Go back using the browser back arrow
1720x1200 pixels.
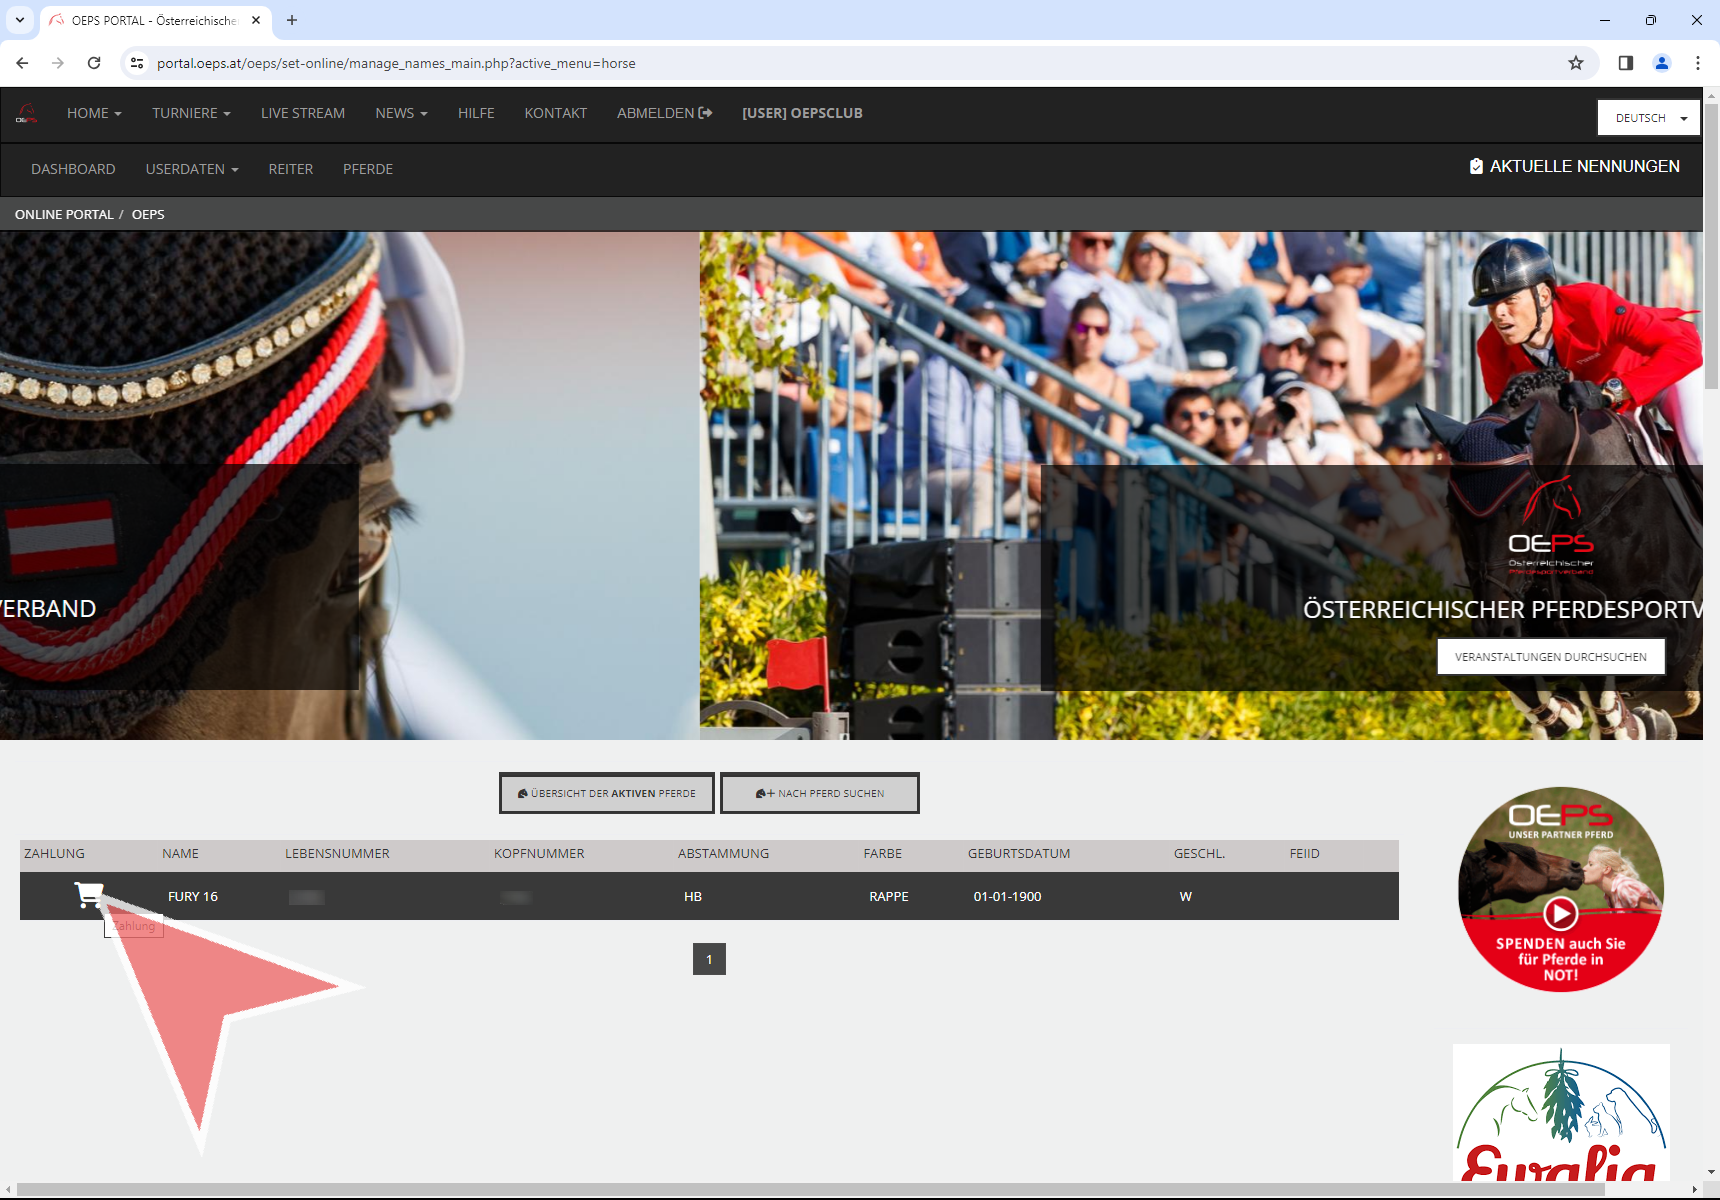22,63
